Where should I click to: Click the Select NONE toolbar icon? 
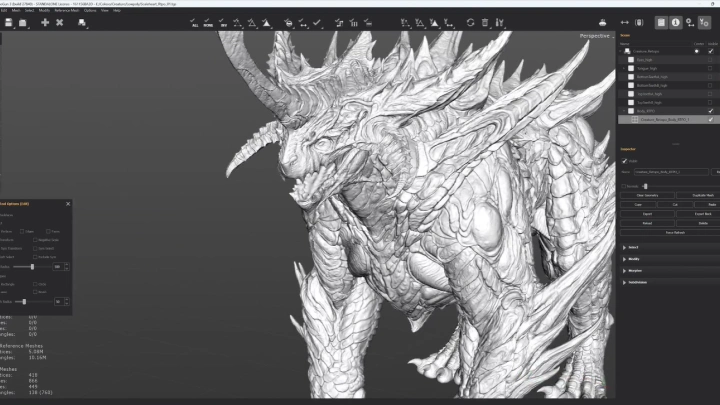point(208,22)
